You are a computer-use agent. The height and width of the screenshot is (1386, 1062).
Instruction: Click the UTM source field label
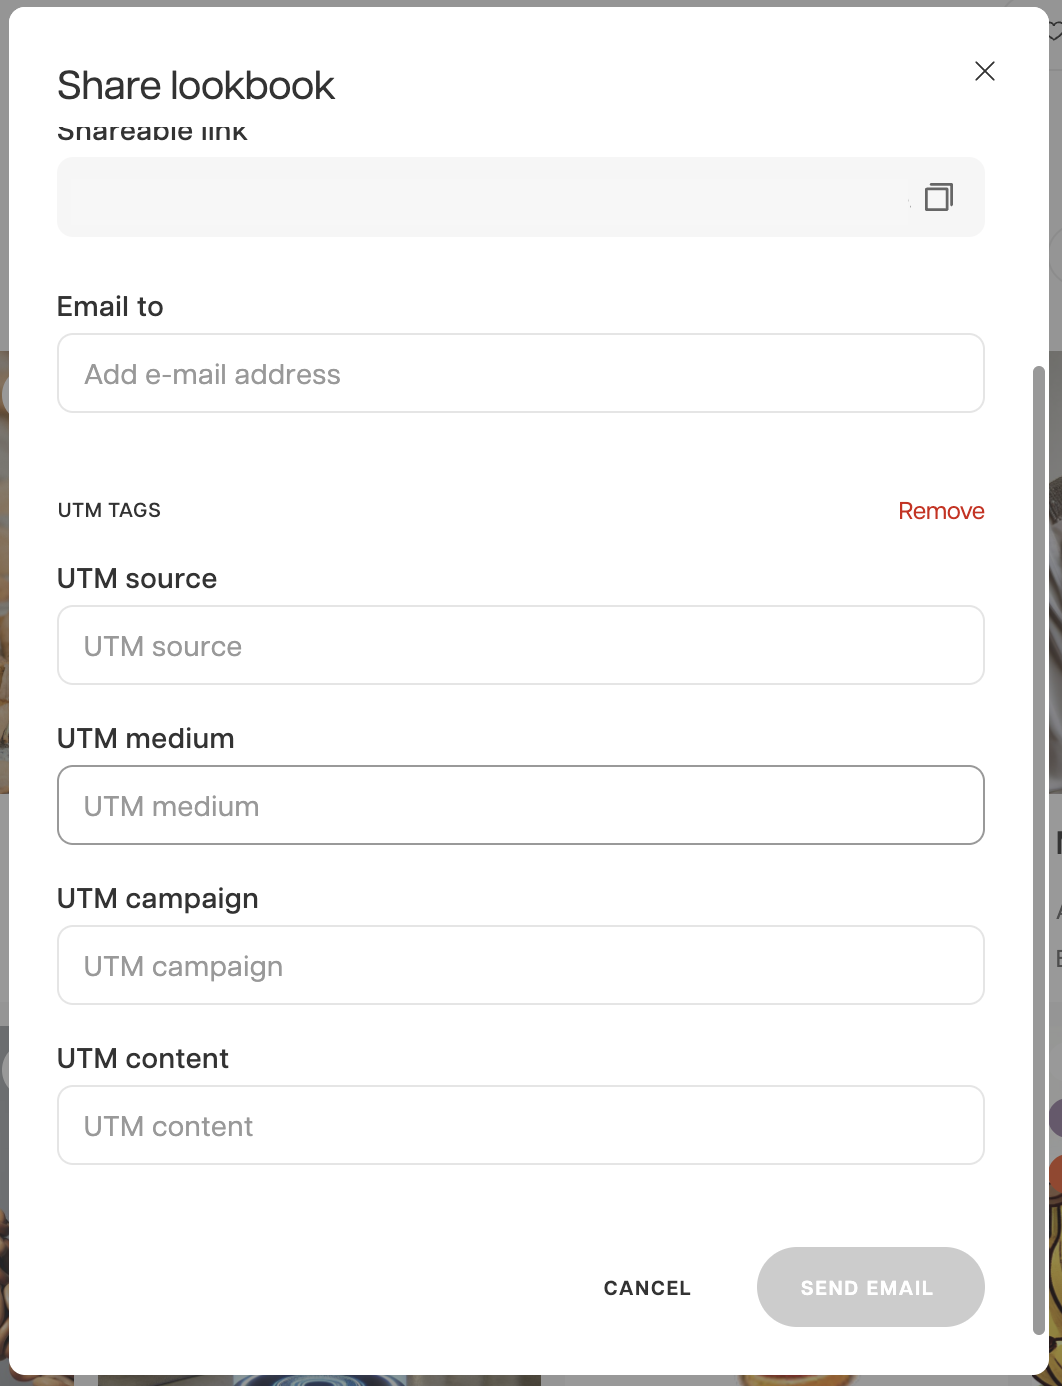137,578
